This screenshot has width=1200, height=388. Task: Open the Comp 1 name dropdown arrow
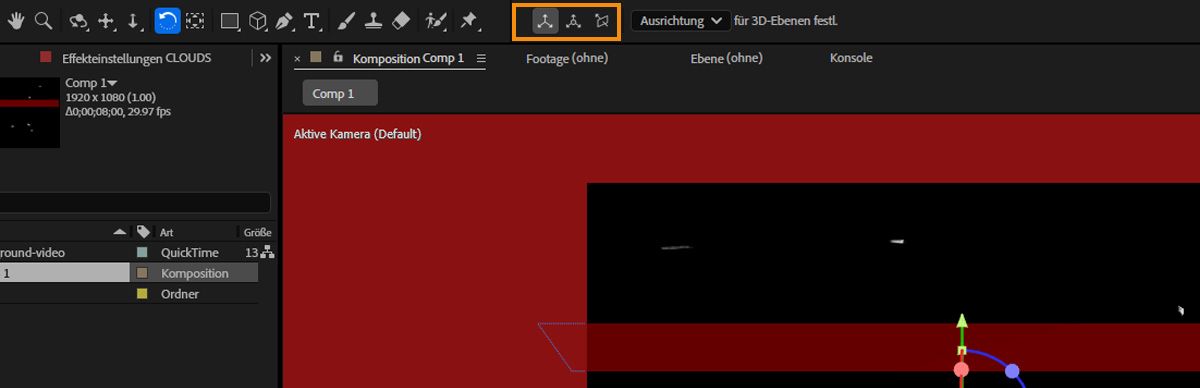click(112, 82)
